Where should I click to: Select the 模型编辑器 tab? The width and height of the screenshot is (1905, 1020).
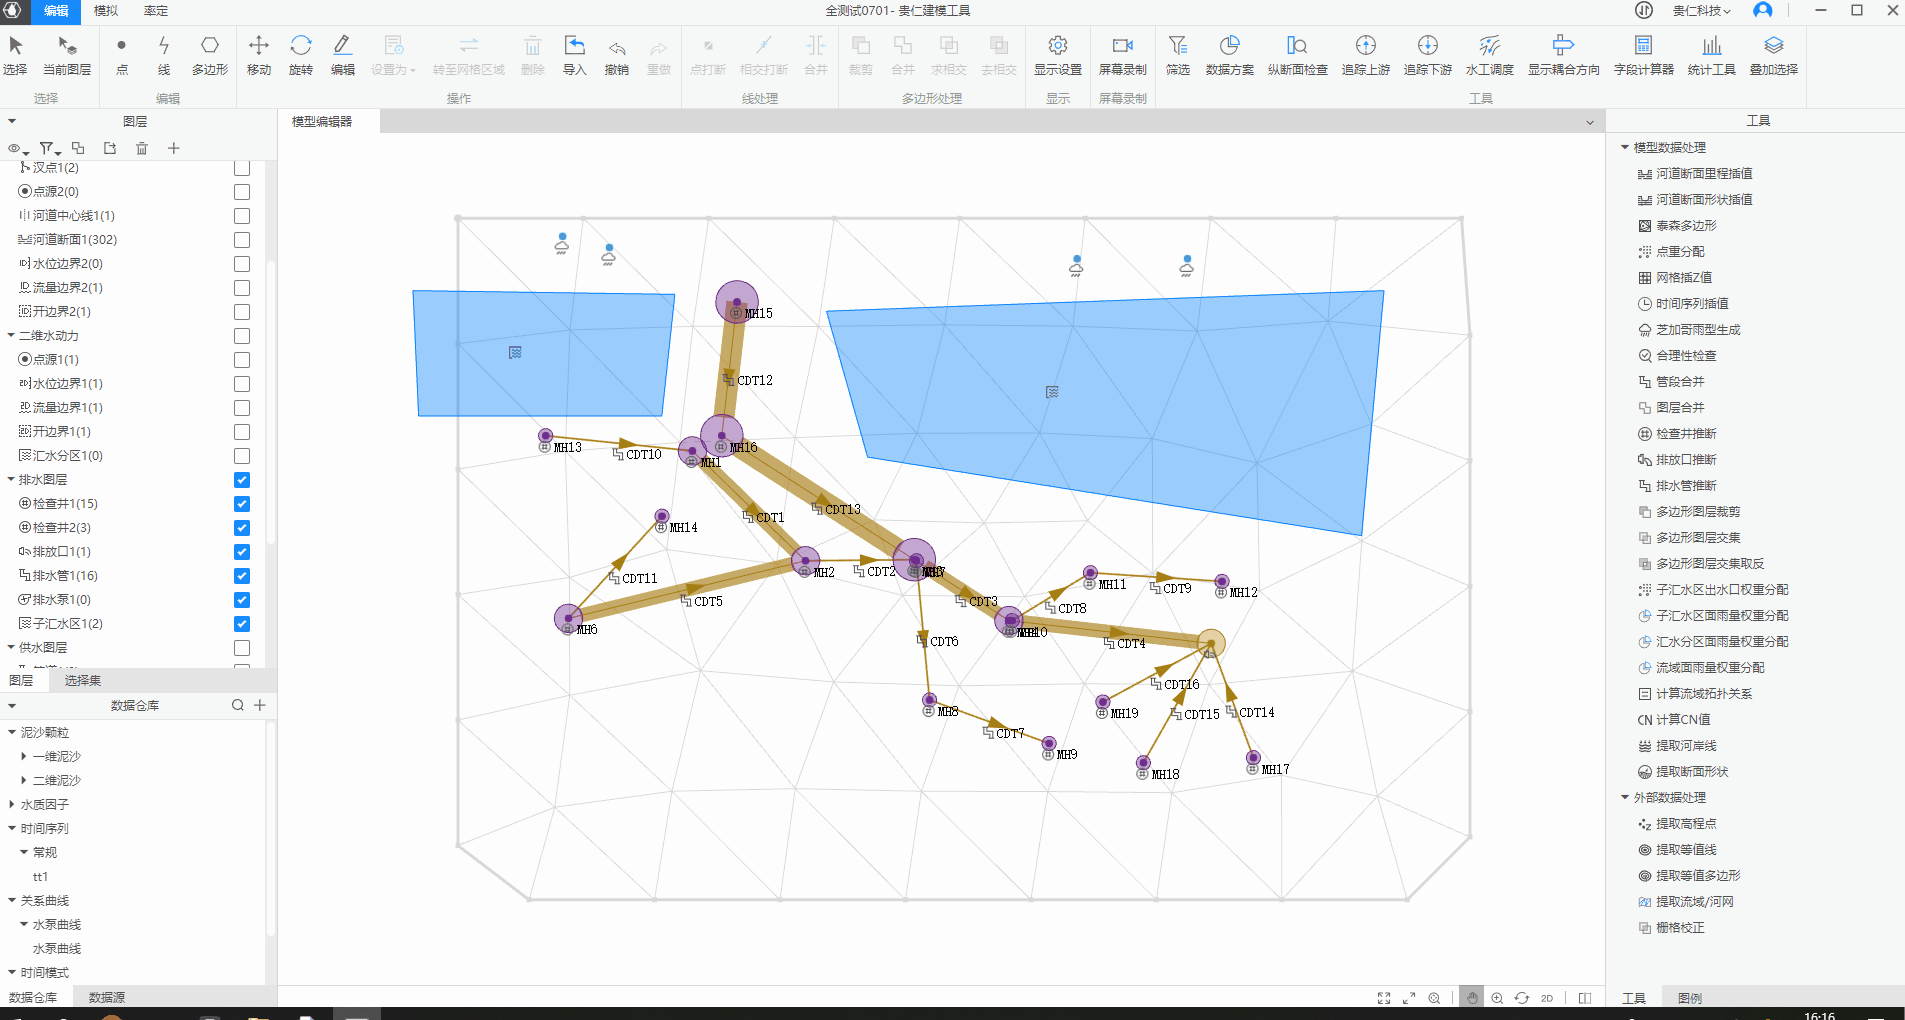(x=322, y=121)
